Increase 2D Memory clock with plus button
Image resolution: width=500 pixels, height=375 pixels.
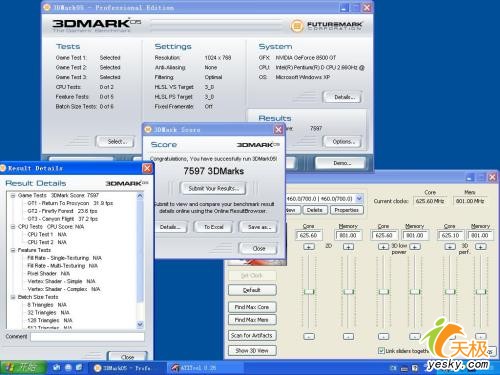pyautogui.click(x=348, y=247)
